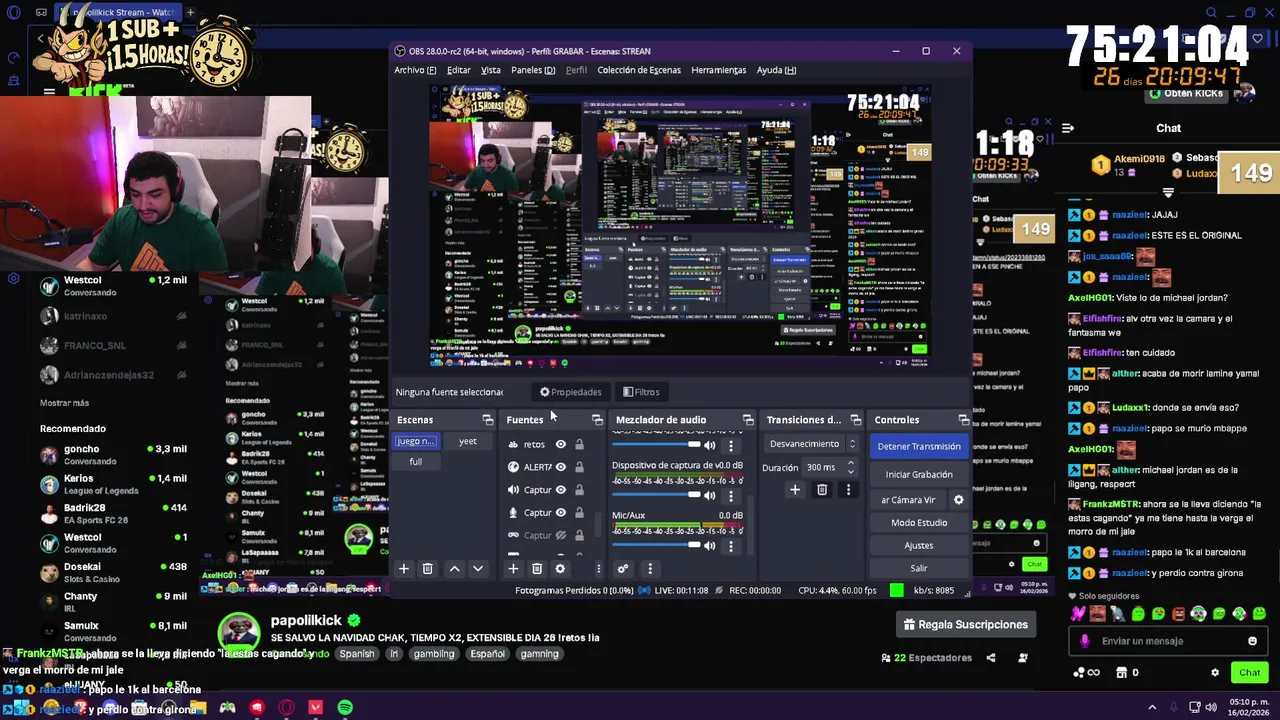This screenshot has width=1280, height=720.
Task: Adjust Dispositivo de captura volume slider
Action: [656, 495]
